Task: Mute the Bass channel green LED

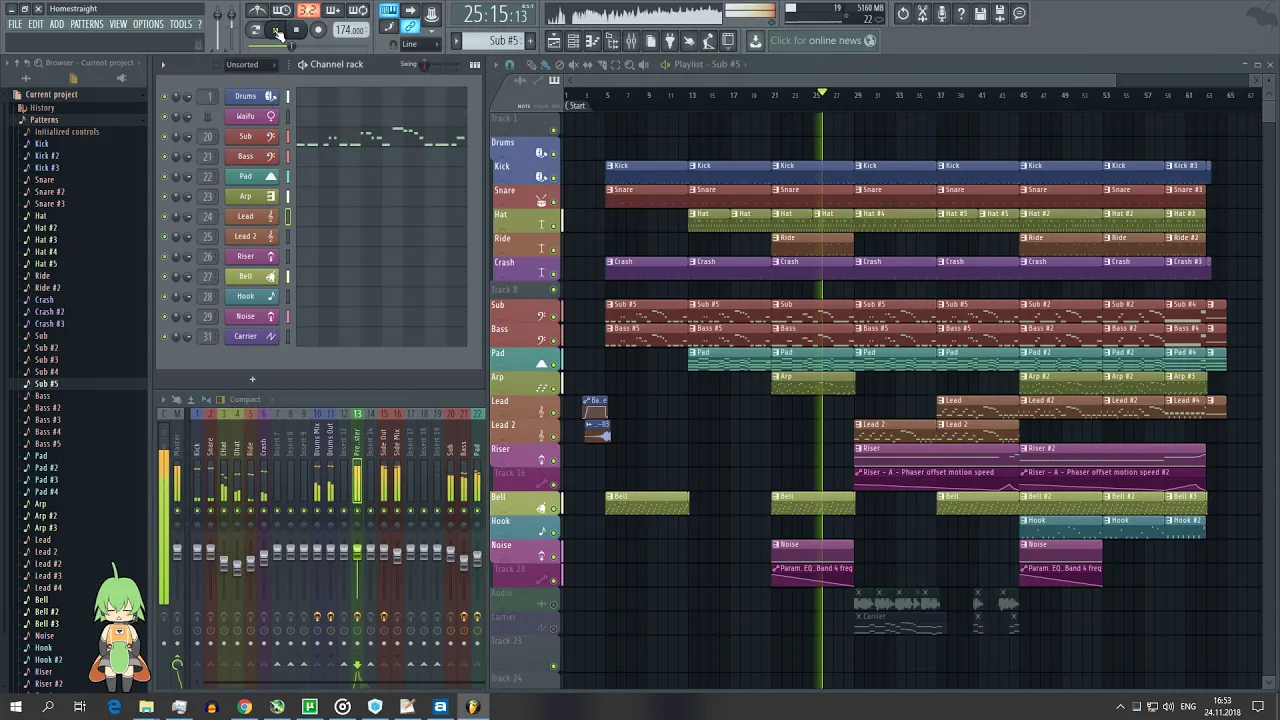Action: pyautogui.click(x=164, y=156)
